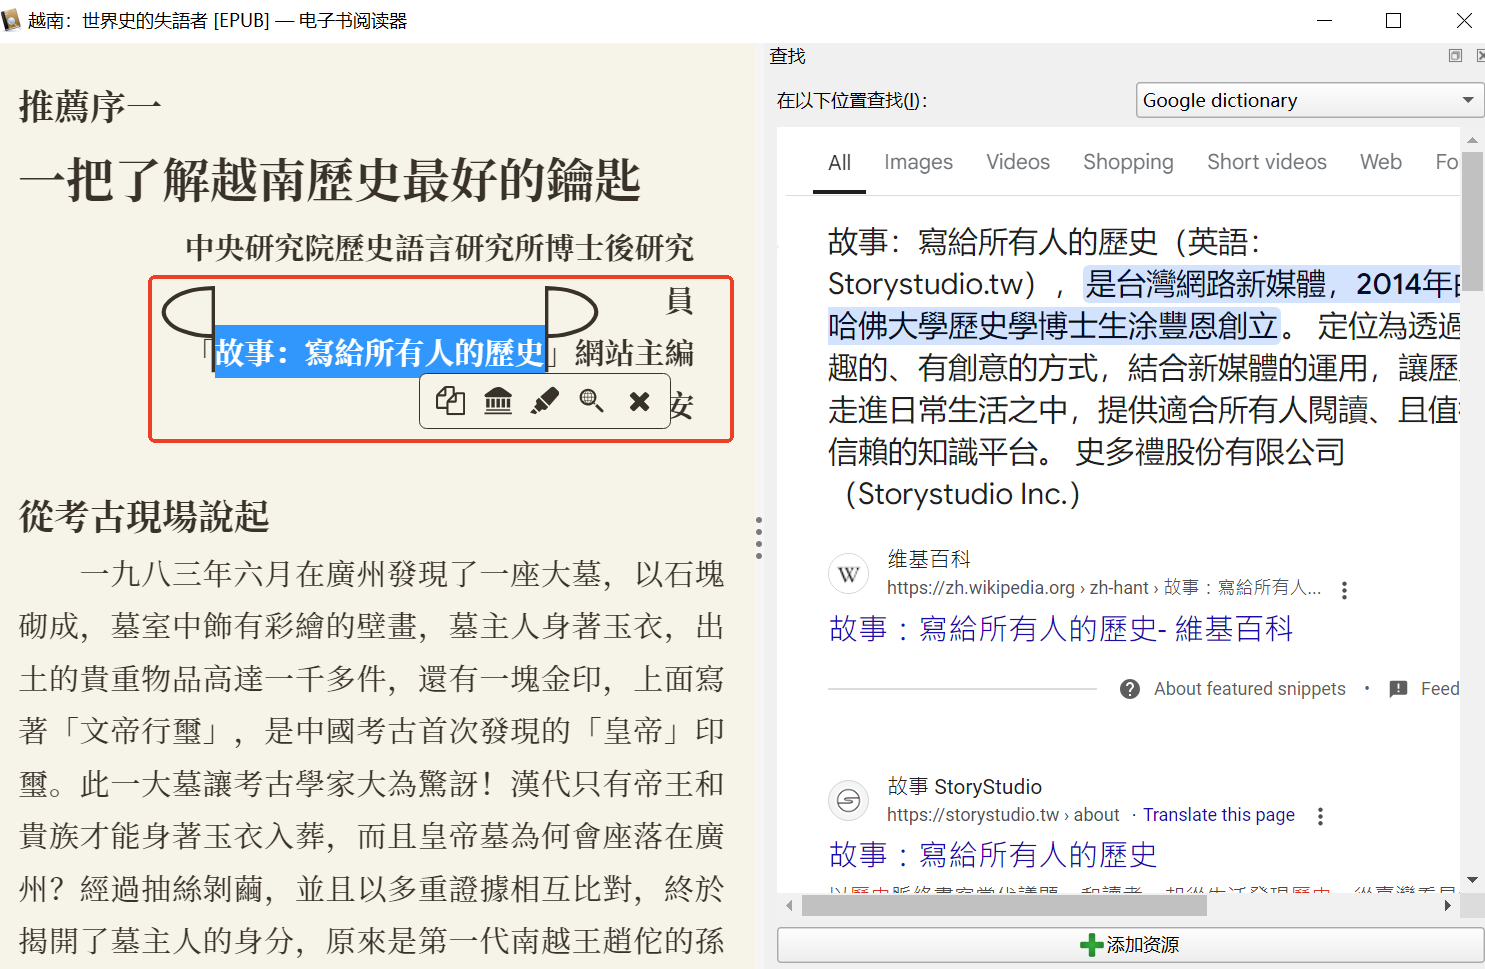The height and width of the screenshot is (969, 1485).
Task: Open the Short videos tab
Action: 1266,162
